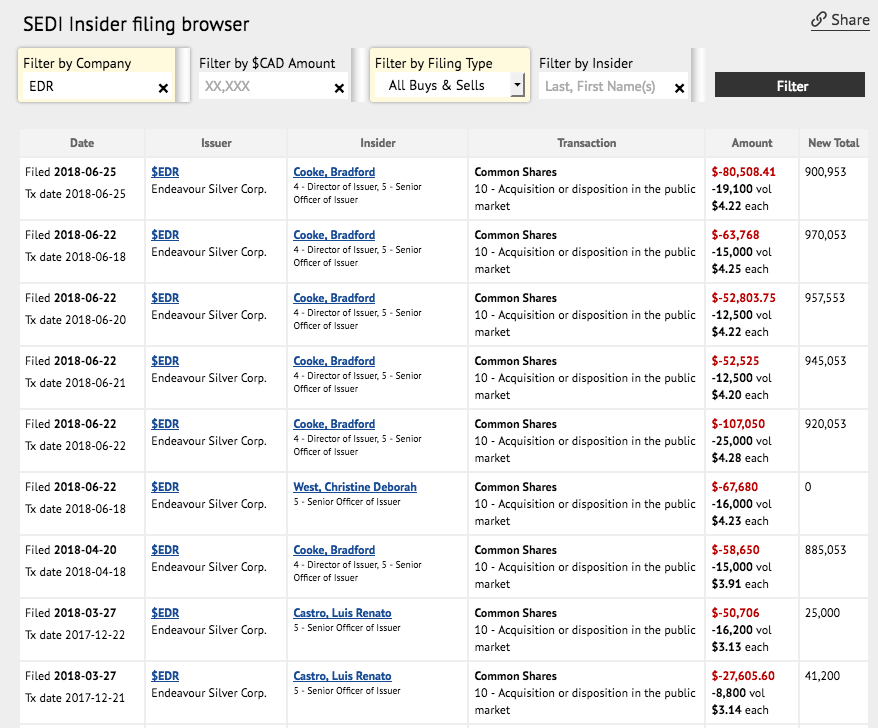878x728 pixels.
Task: Open Cooke, Bradford link filed 2018-04-20
Action: [x=334, y=550]
